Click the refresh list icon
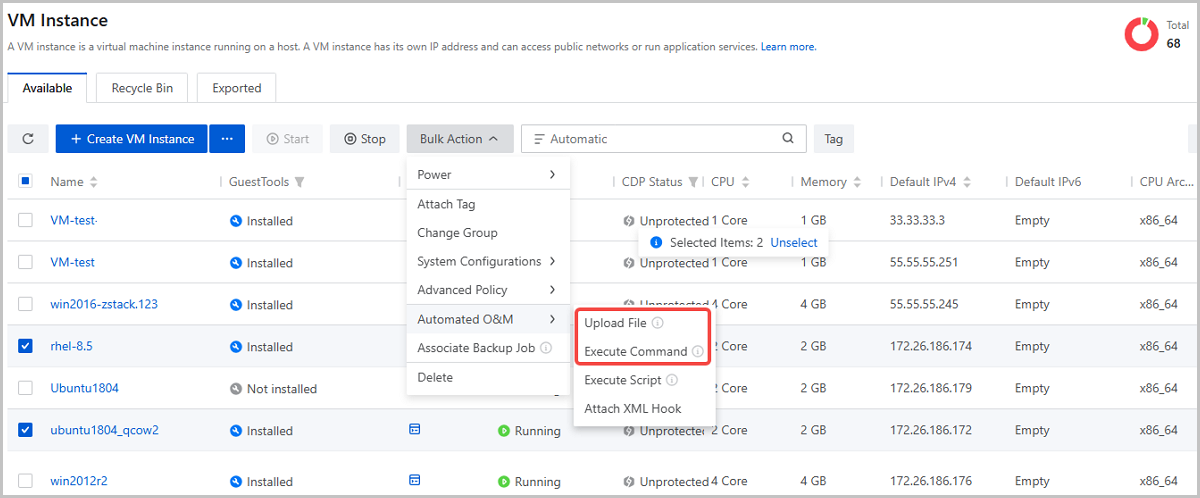The width and height of the screenshot is (1200, 498). (x=28, y=139)
